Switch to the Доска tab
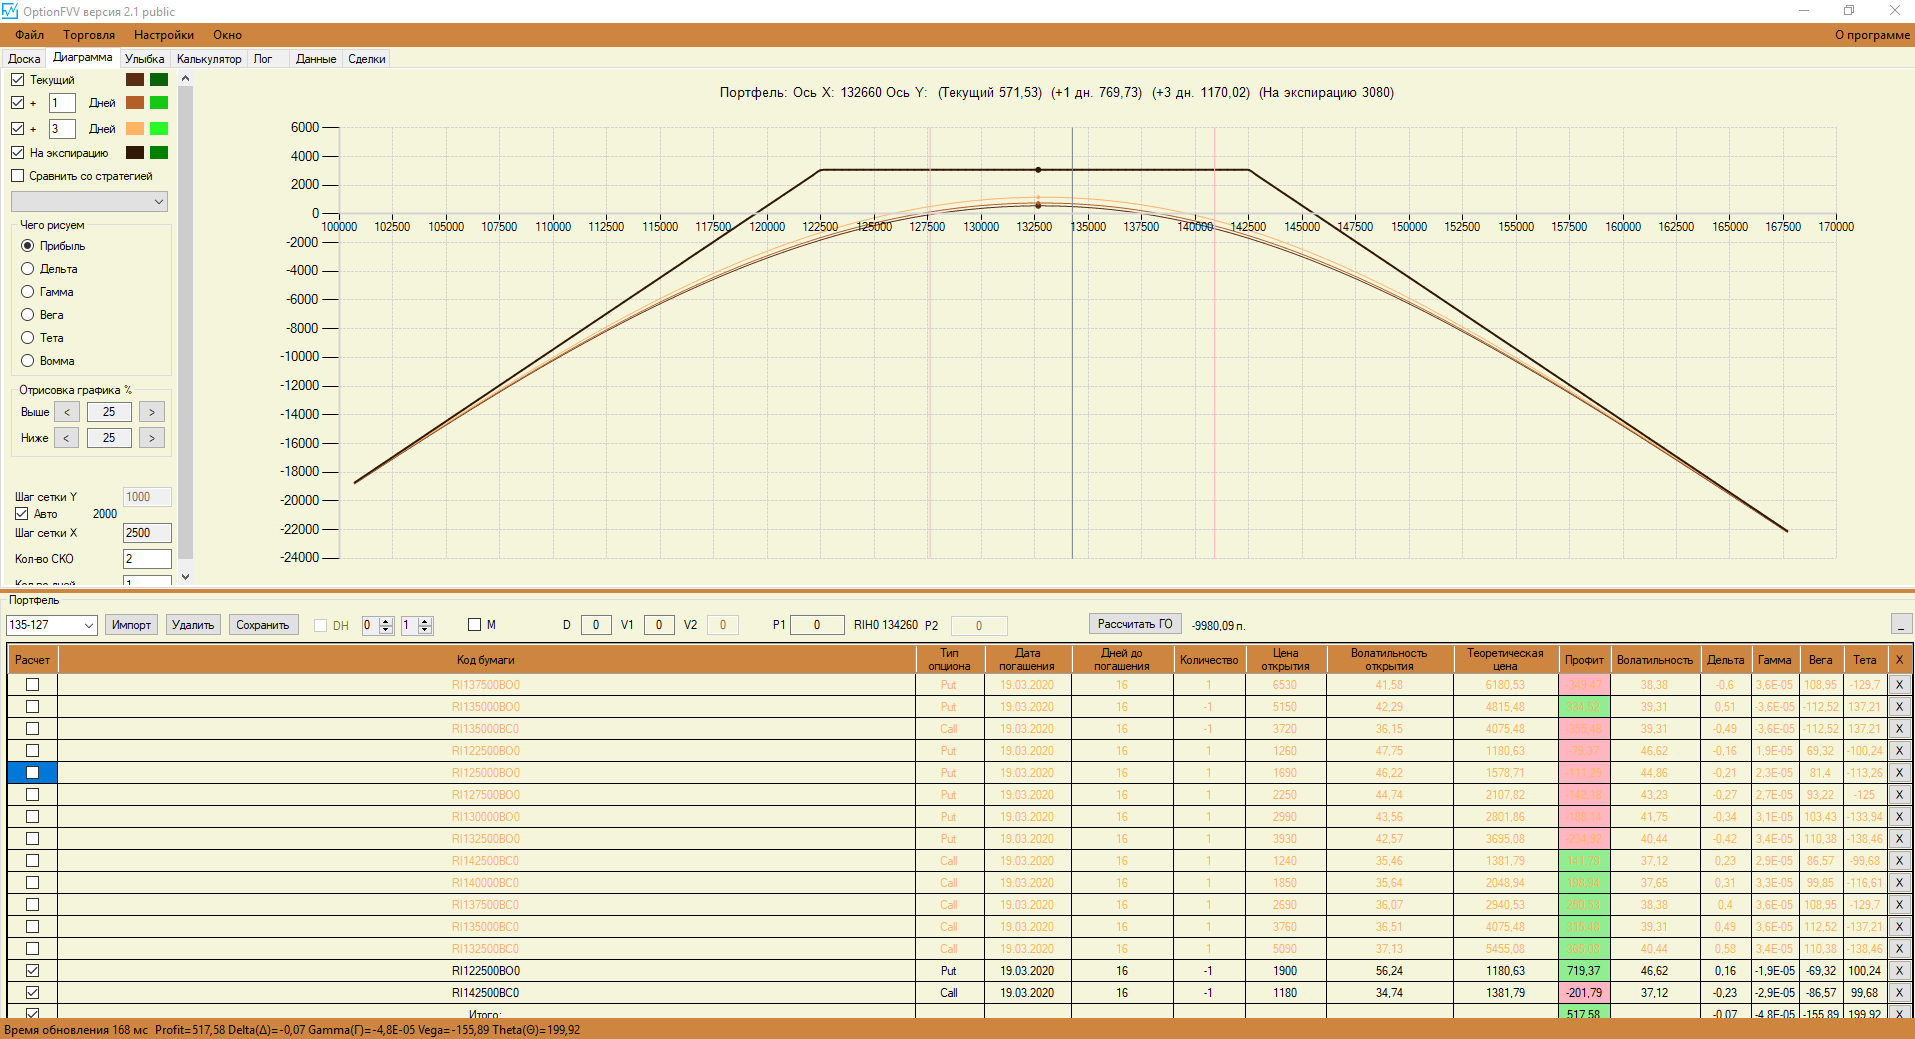Image resolution: width=1915 pixels, height=1039 pixels. coord(24,59)
